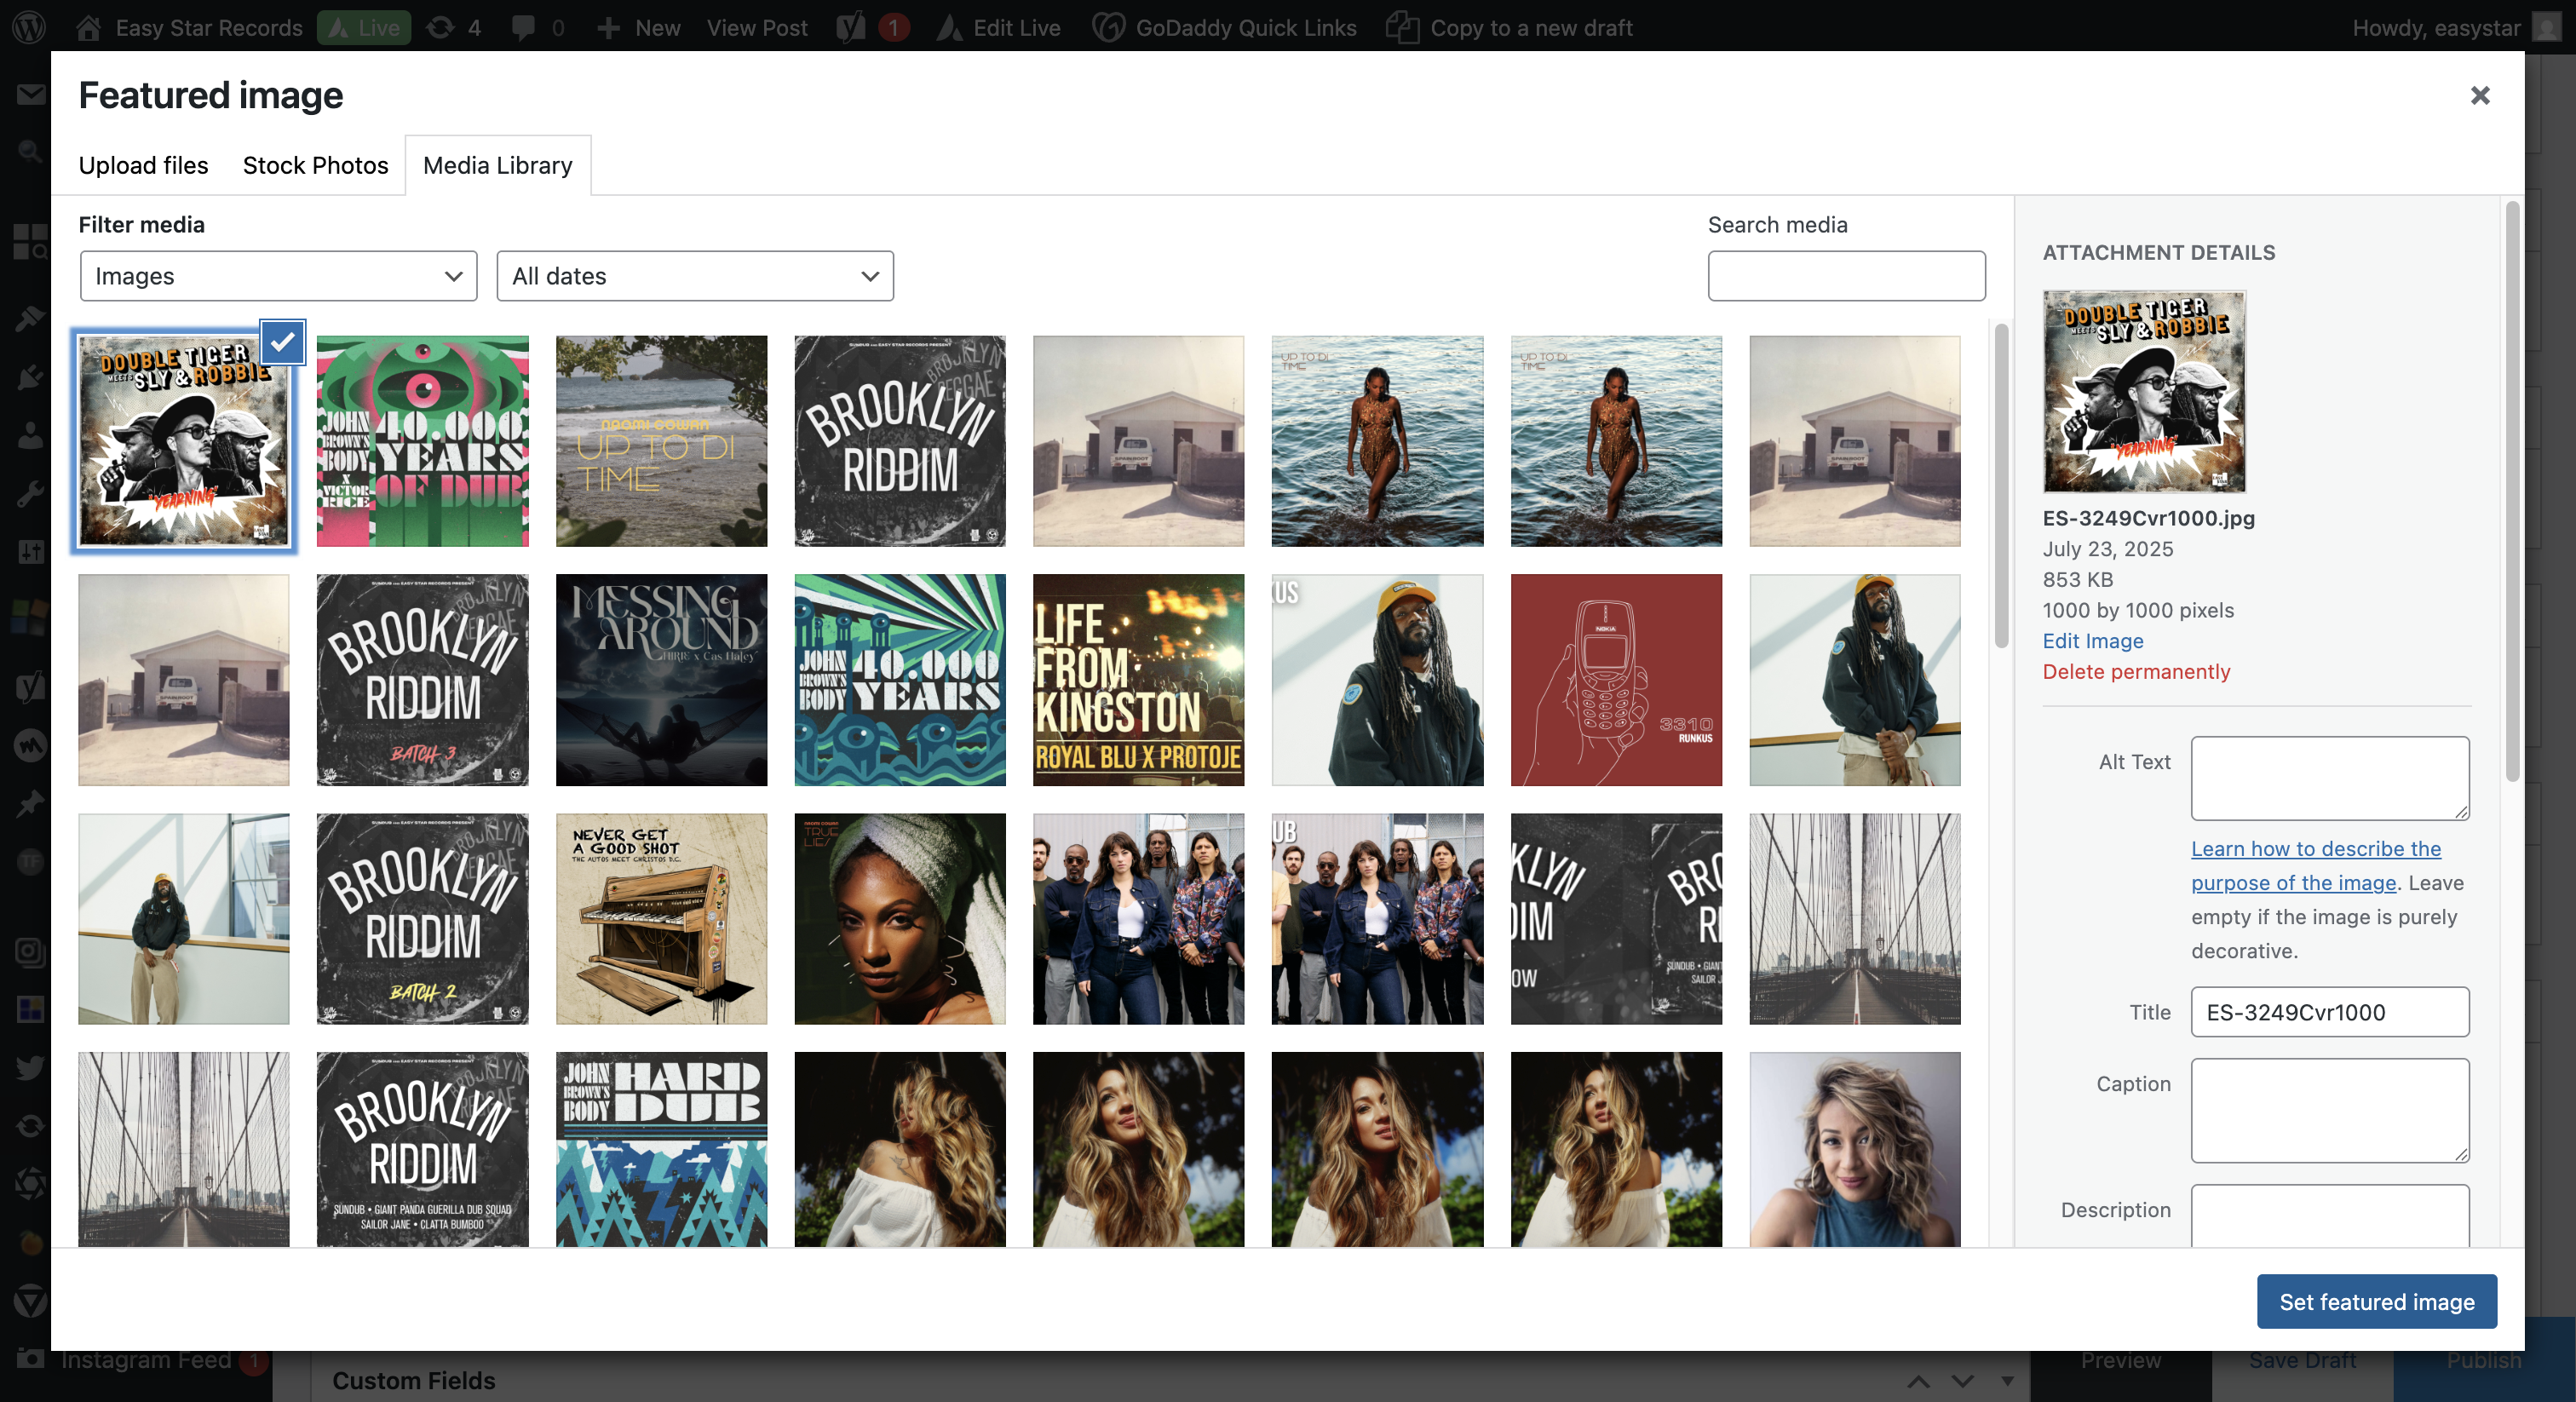Click Copy to a new draft icon
The width and height of the screenshot is (2576, 1402).
1403,27
